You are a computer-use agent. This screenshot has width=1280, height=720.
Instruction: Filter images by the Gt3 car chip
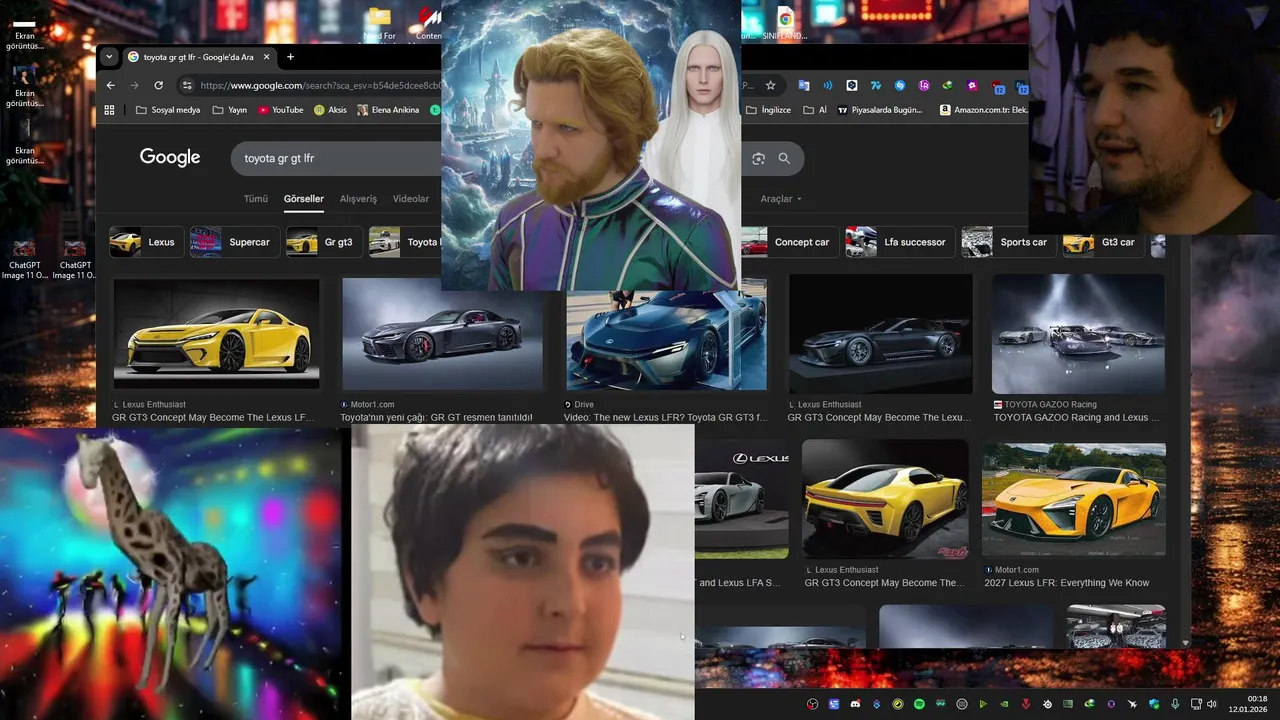coord(1102,242)
